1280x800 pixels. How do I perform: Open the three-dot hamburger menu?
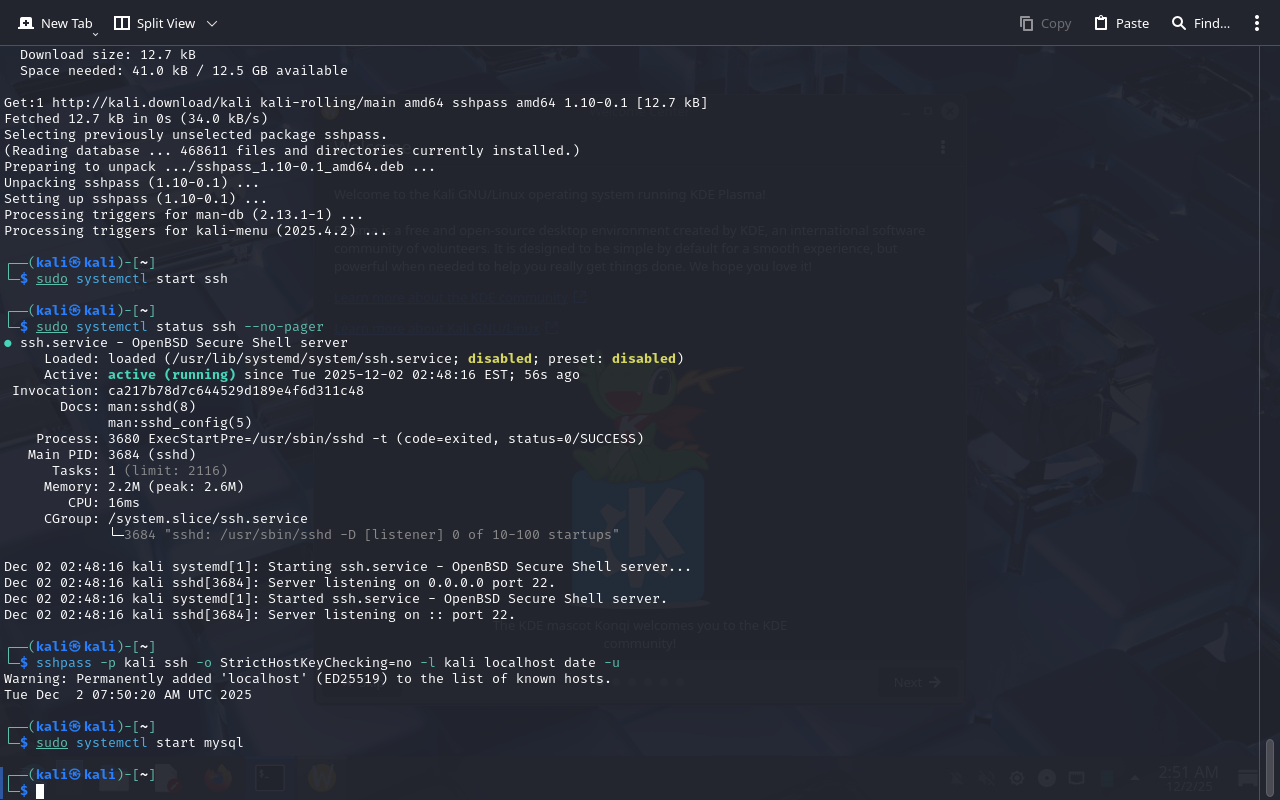point(1257,23)
